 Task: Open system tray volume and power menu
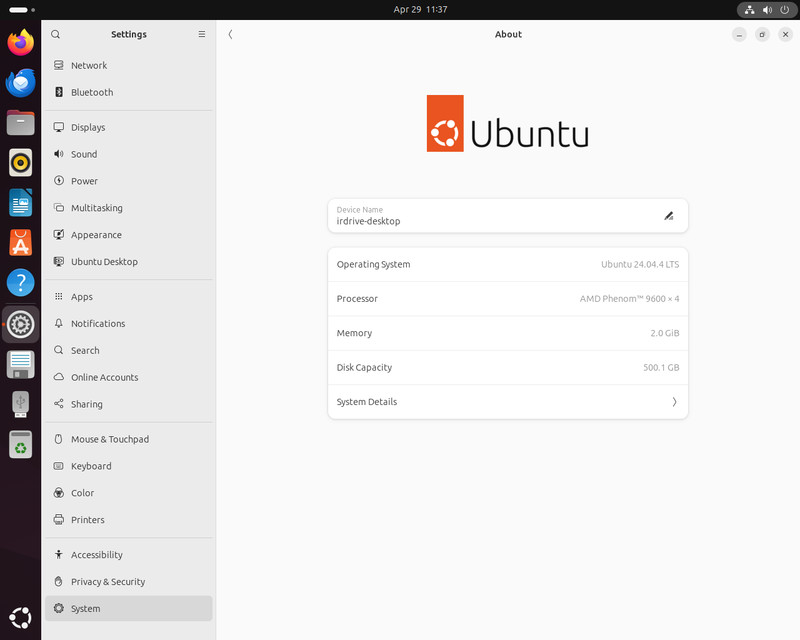click(x=767, y=10)
